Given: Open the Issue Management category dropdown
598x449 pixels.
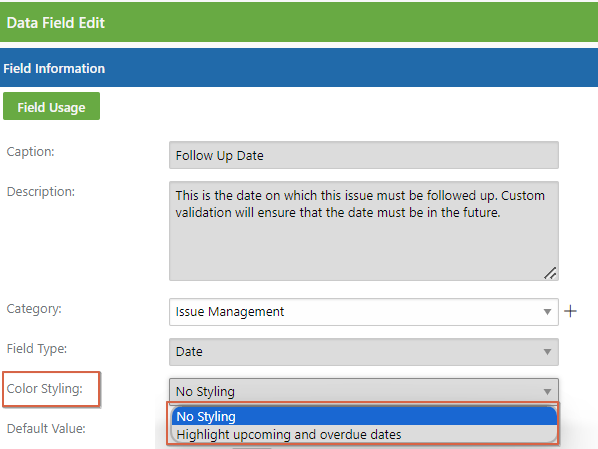Looking at the screenshot, I should [x=364, y=312].
